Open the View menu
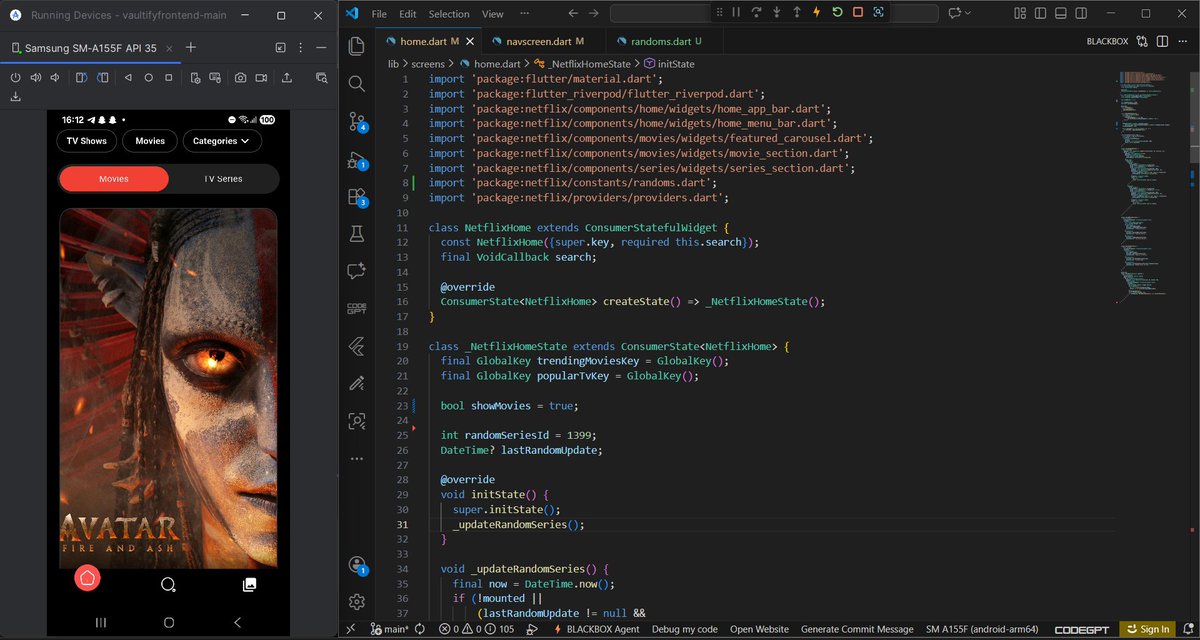1200x640 pixels. click(x=492, y=14)
